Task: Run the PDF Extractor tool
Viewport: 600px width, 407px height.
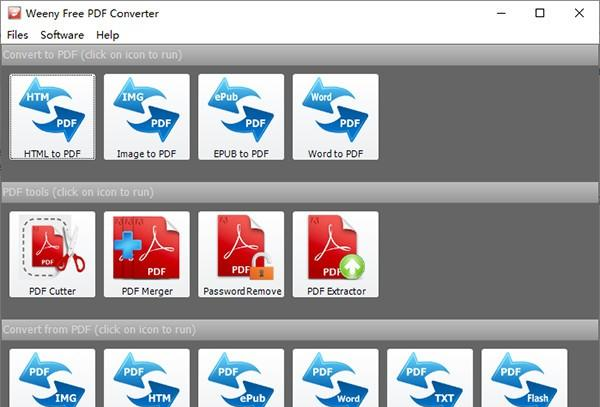Action: coord(336,254)
